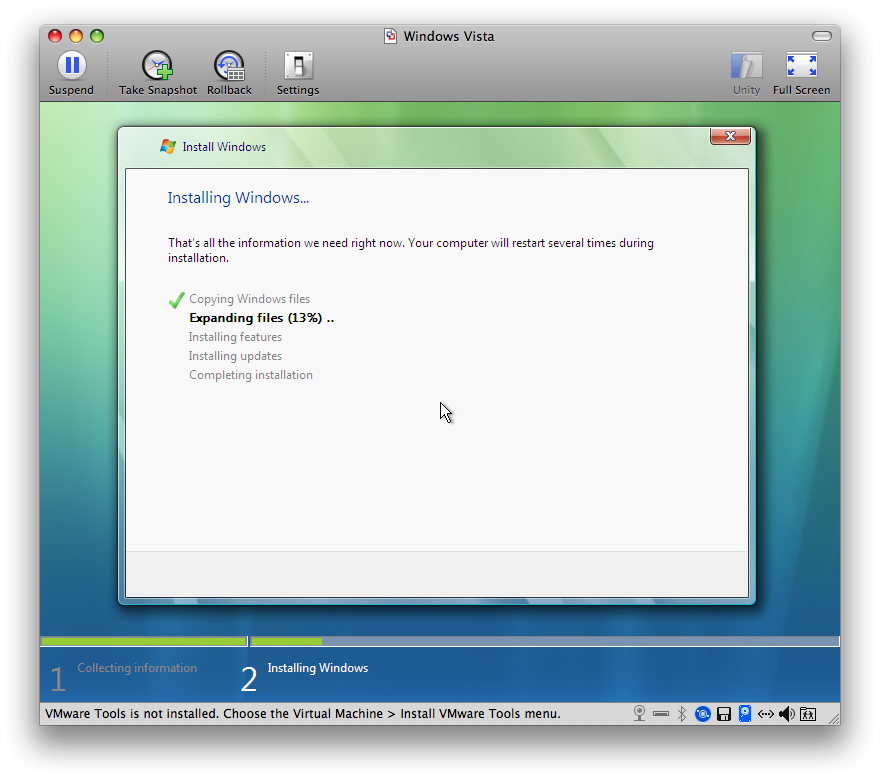This screenshot has width=880, height=780.
Task: Switch to Unity view
Action: (746, 67)
